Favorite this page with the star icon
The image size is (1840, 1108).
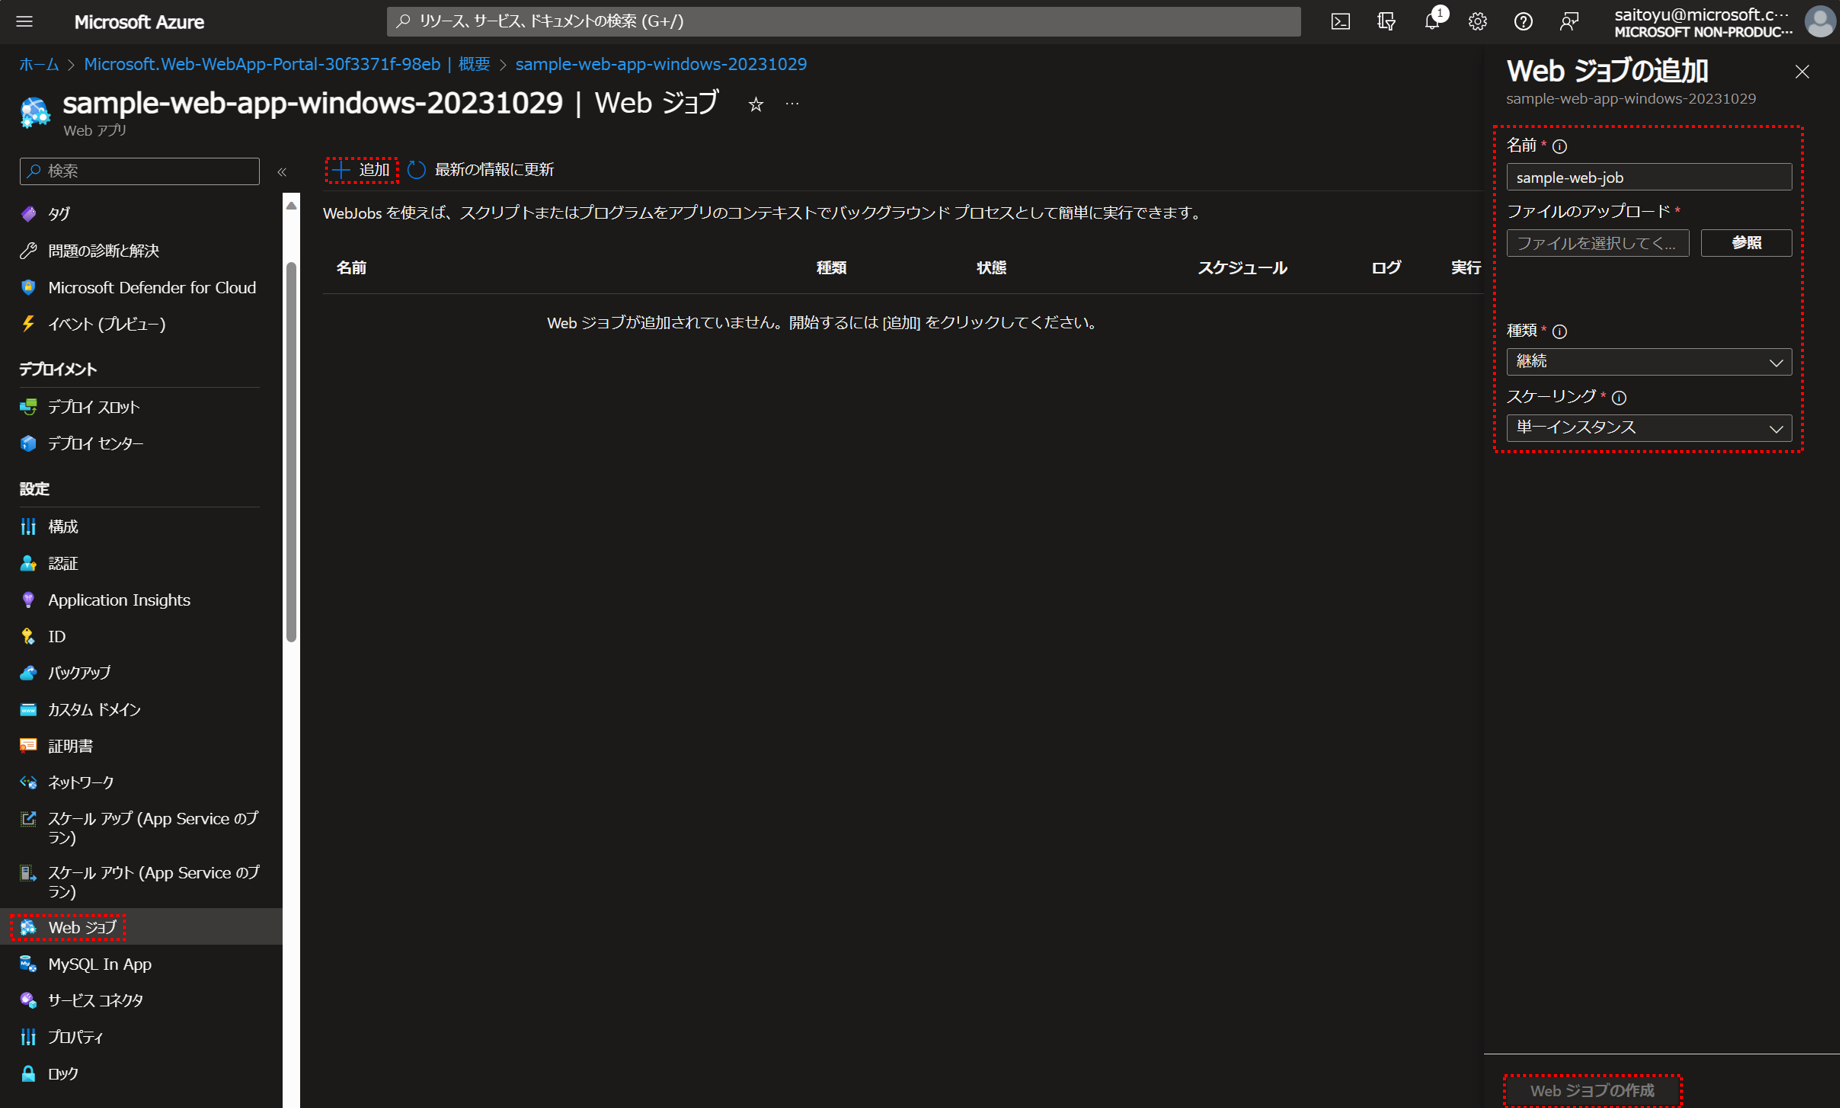pos(756,104)
